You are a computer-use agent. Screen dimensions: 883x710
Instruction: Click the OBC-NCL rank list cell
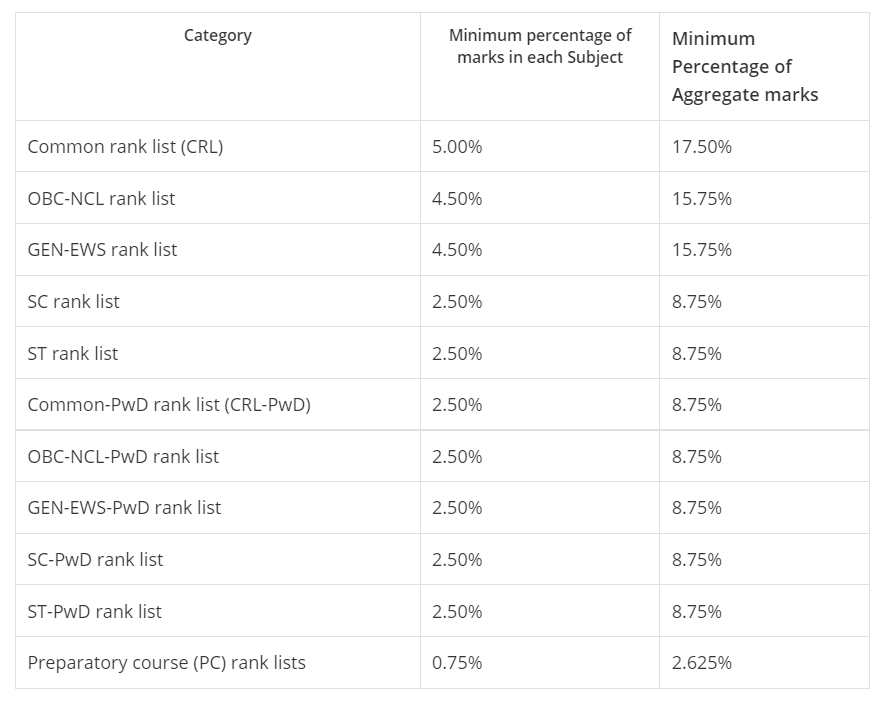(101, 199)
